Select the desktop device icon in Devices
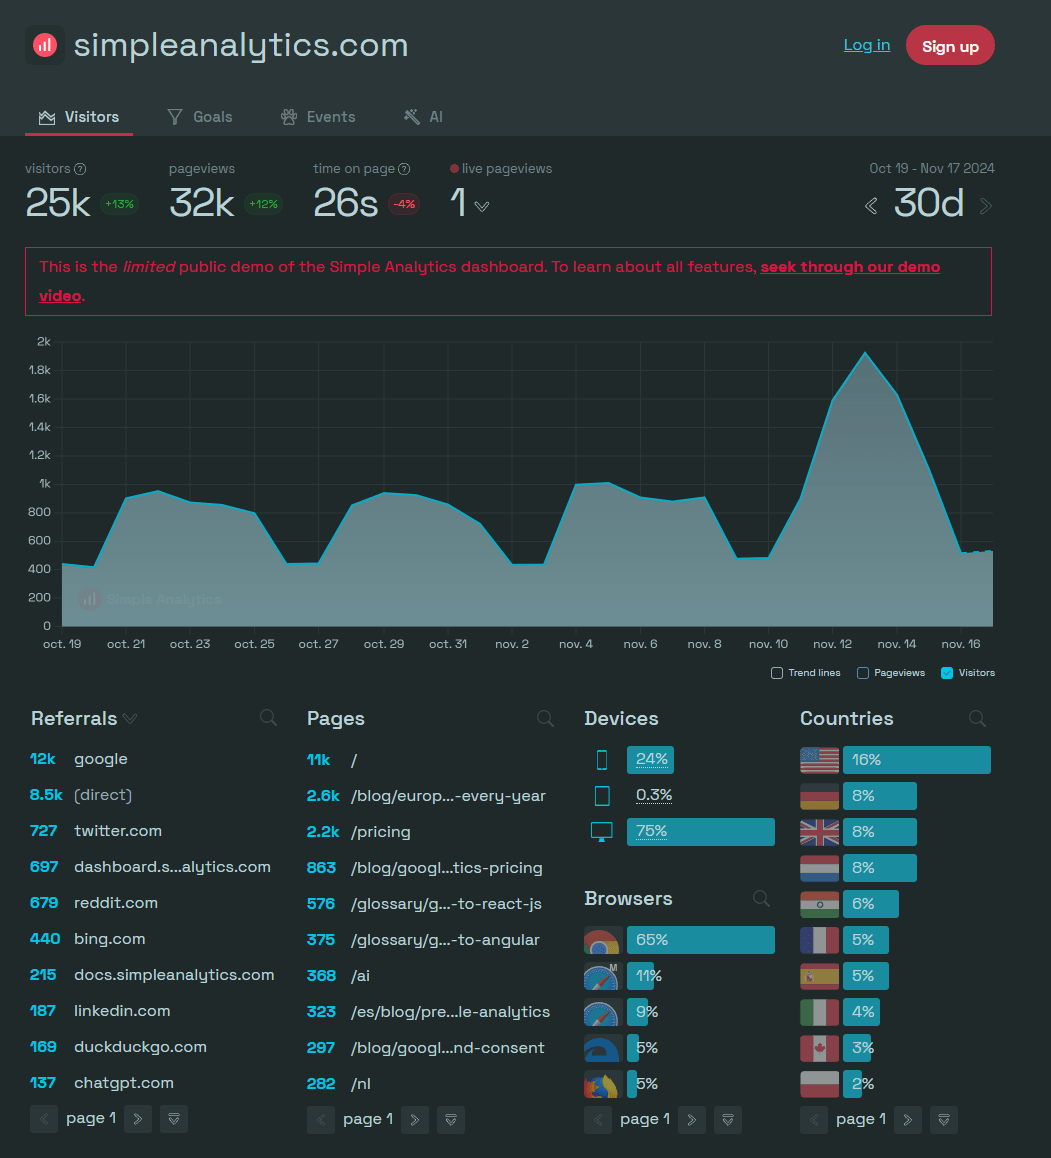1051x1158 pixels. [601, 831]
